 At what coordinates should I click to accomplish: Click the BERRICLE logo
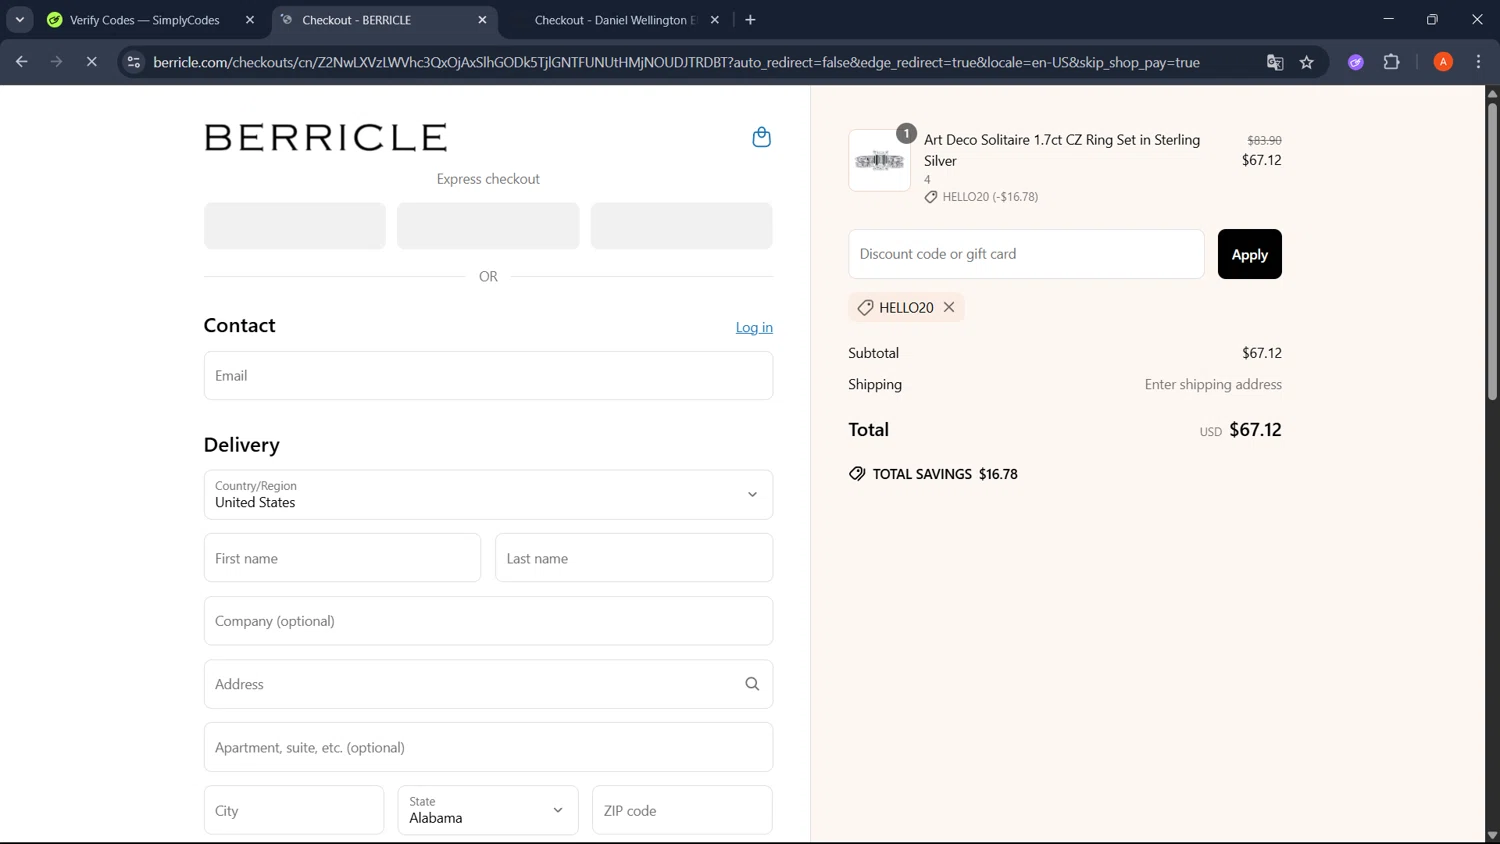click(326, 137)
